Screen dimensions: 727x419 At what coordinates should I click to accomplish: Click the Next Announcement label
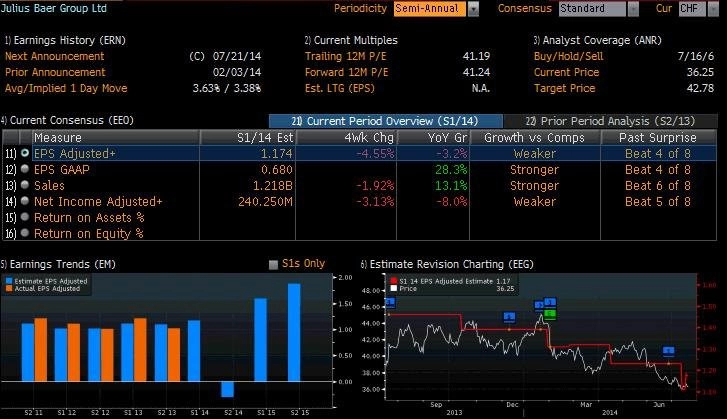pyautogui.click(x=55, y=57)
